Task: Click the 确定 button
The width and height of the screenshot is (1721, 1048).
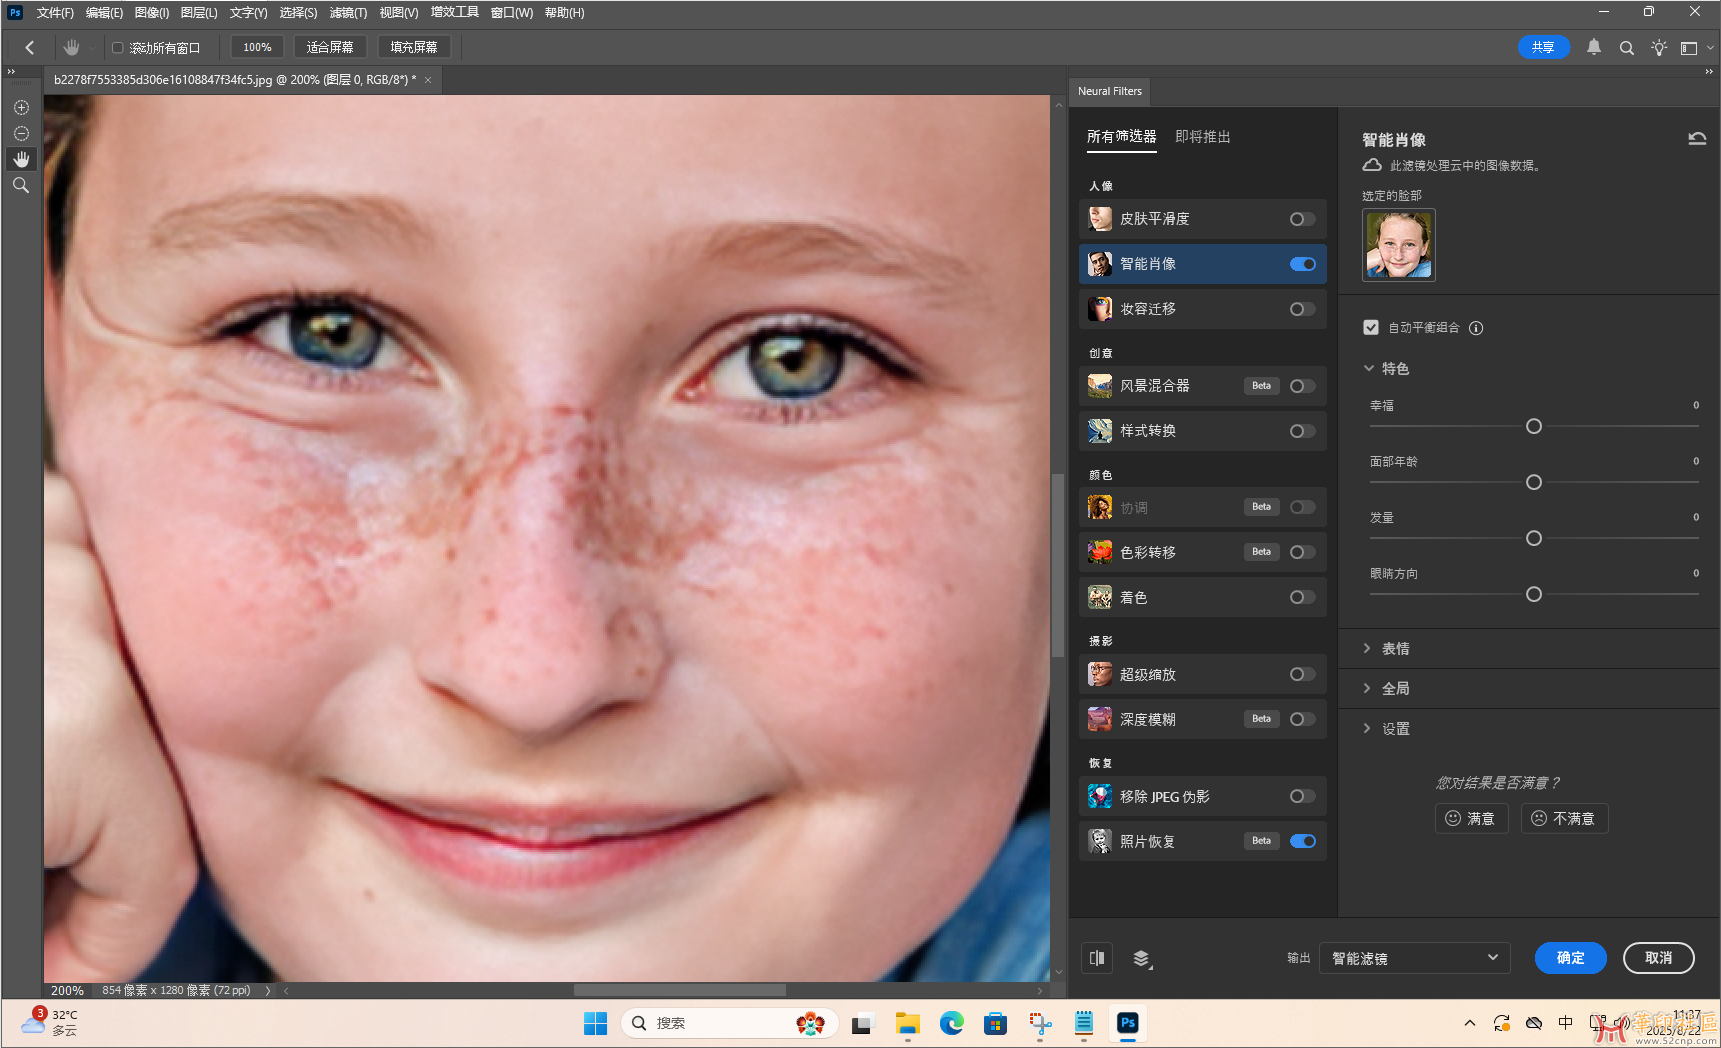Action: [1570, 958]
